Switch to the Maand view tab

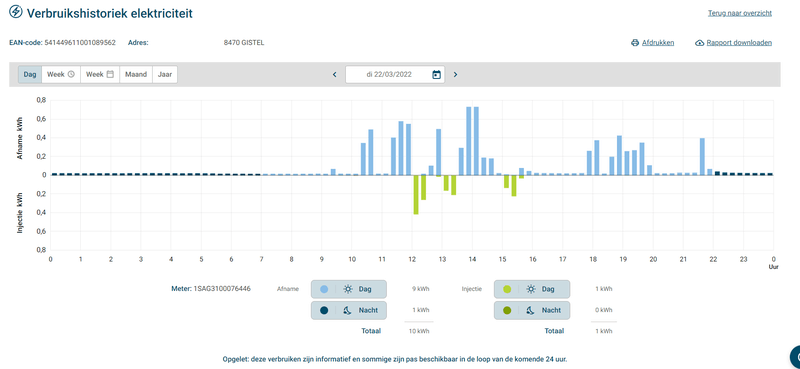(x=136, y=75)
